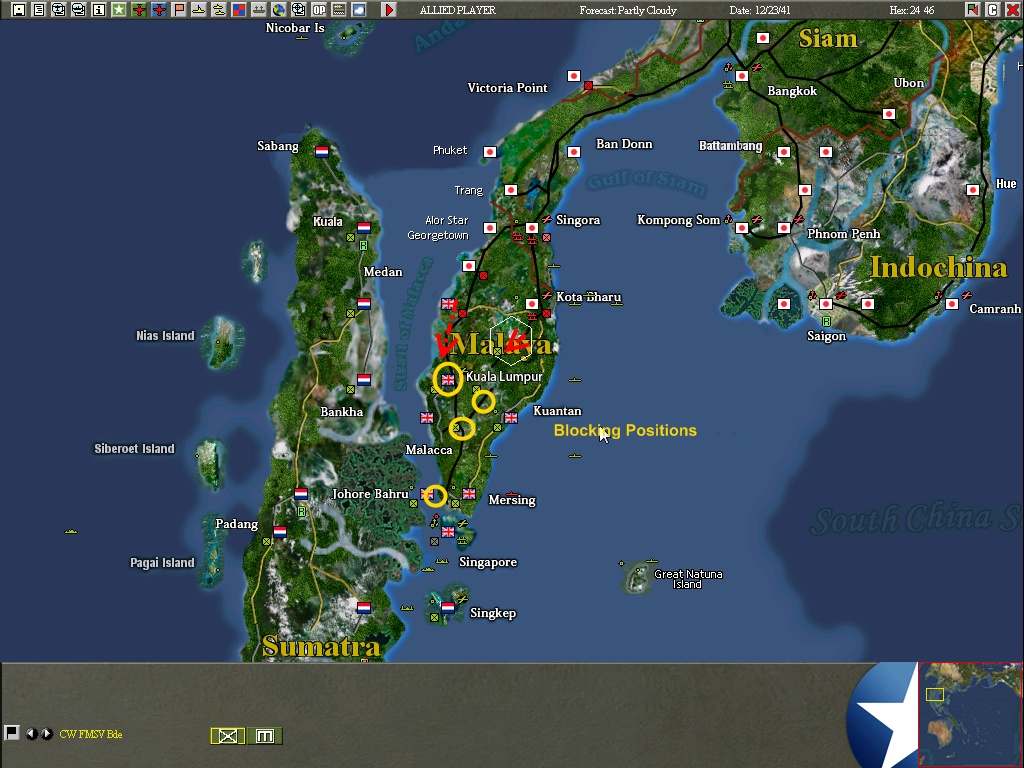The width and height of the screenshot is (1024, 768).
Task: Click the brown striped list icon
Action: coord(339,9)
